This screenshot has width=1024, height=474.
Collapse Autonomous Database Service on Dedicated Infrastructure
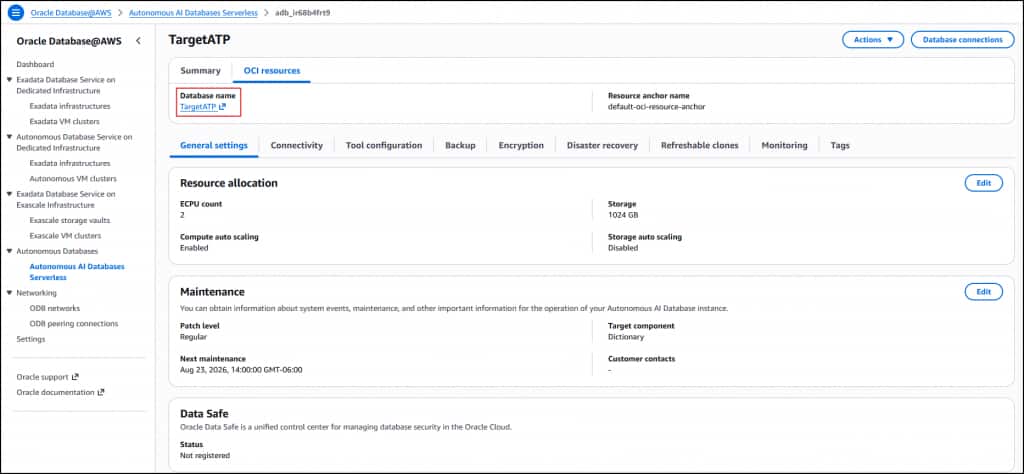(9, 137)
